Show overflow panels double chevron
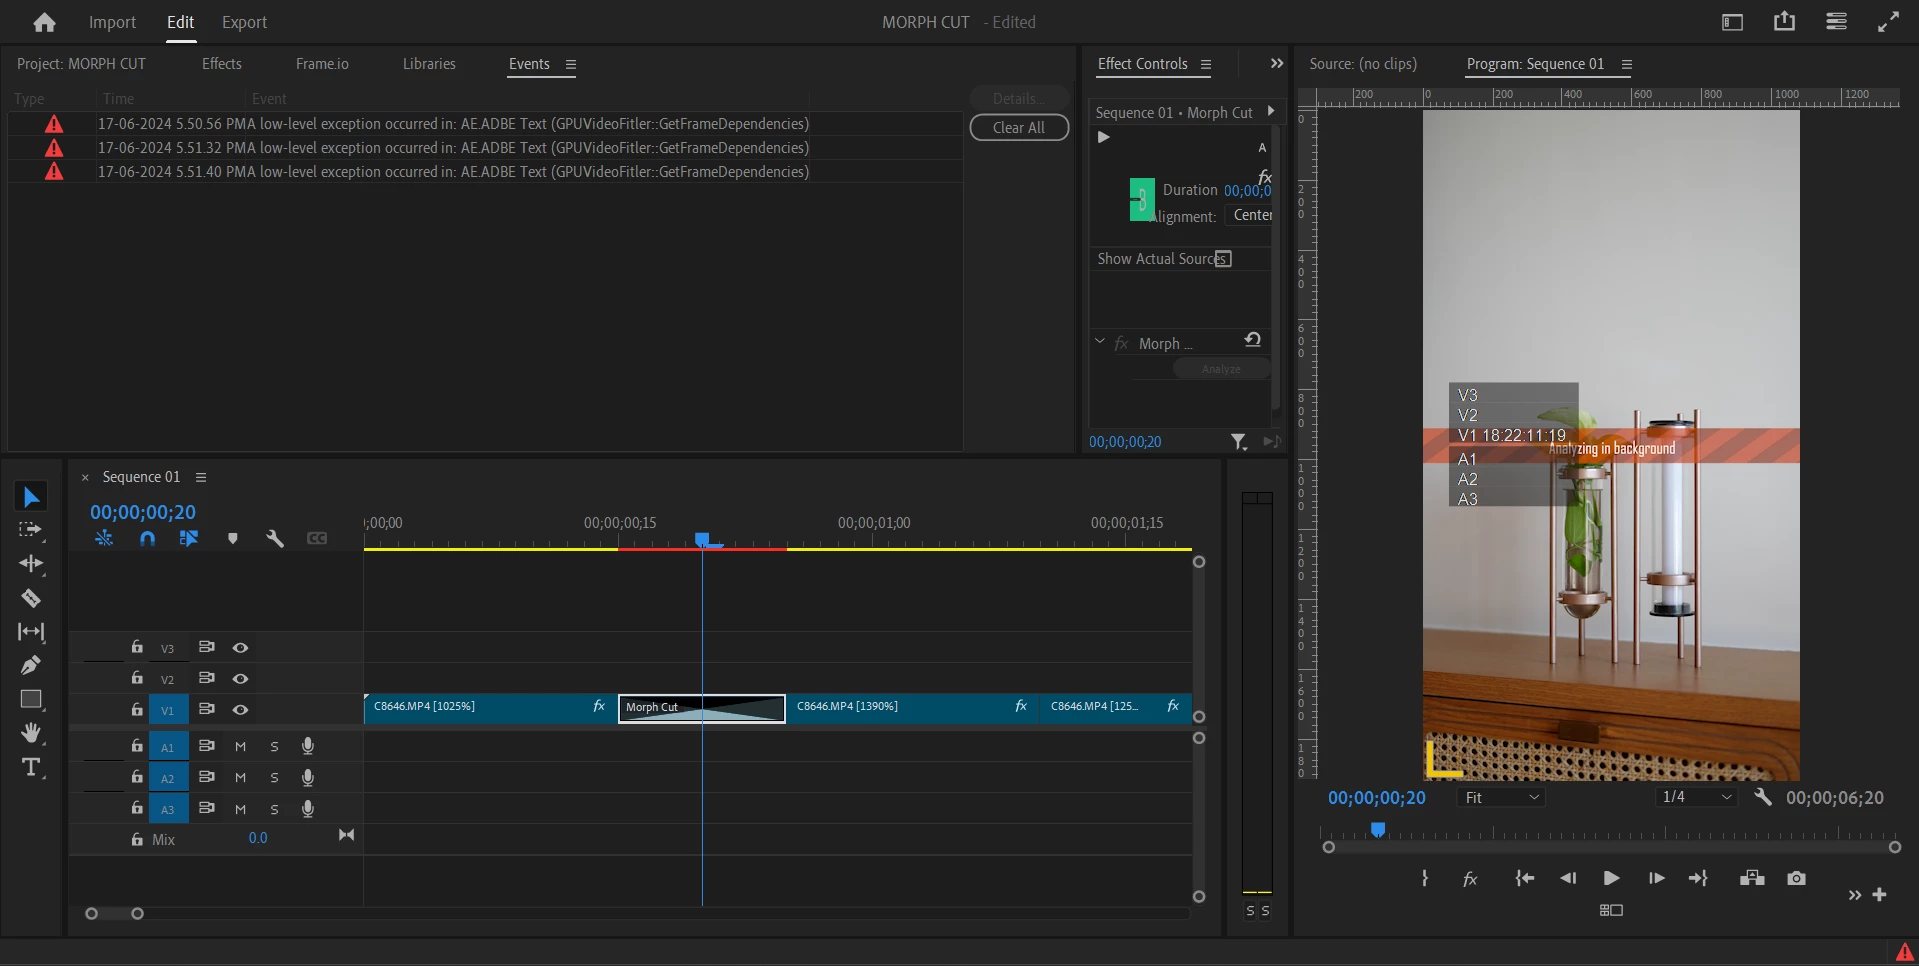Image resolution: width=1919 pixels, height=966 pixels. (1277, 64)
